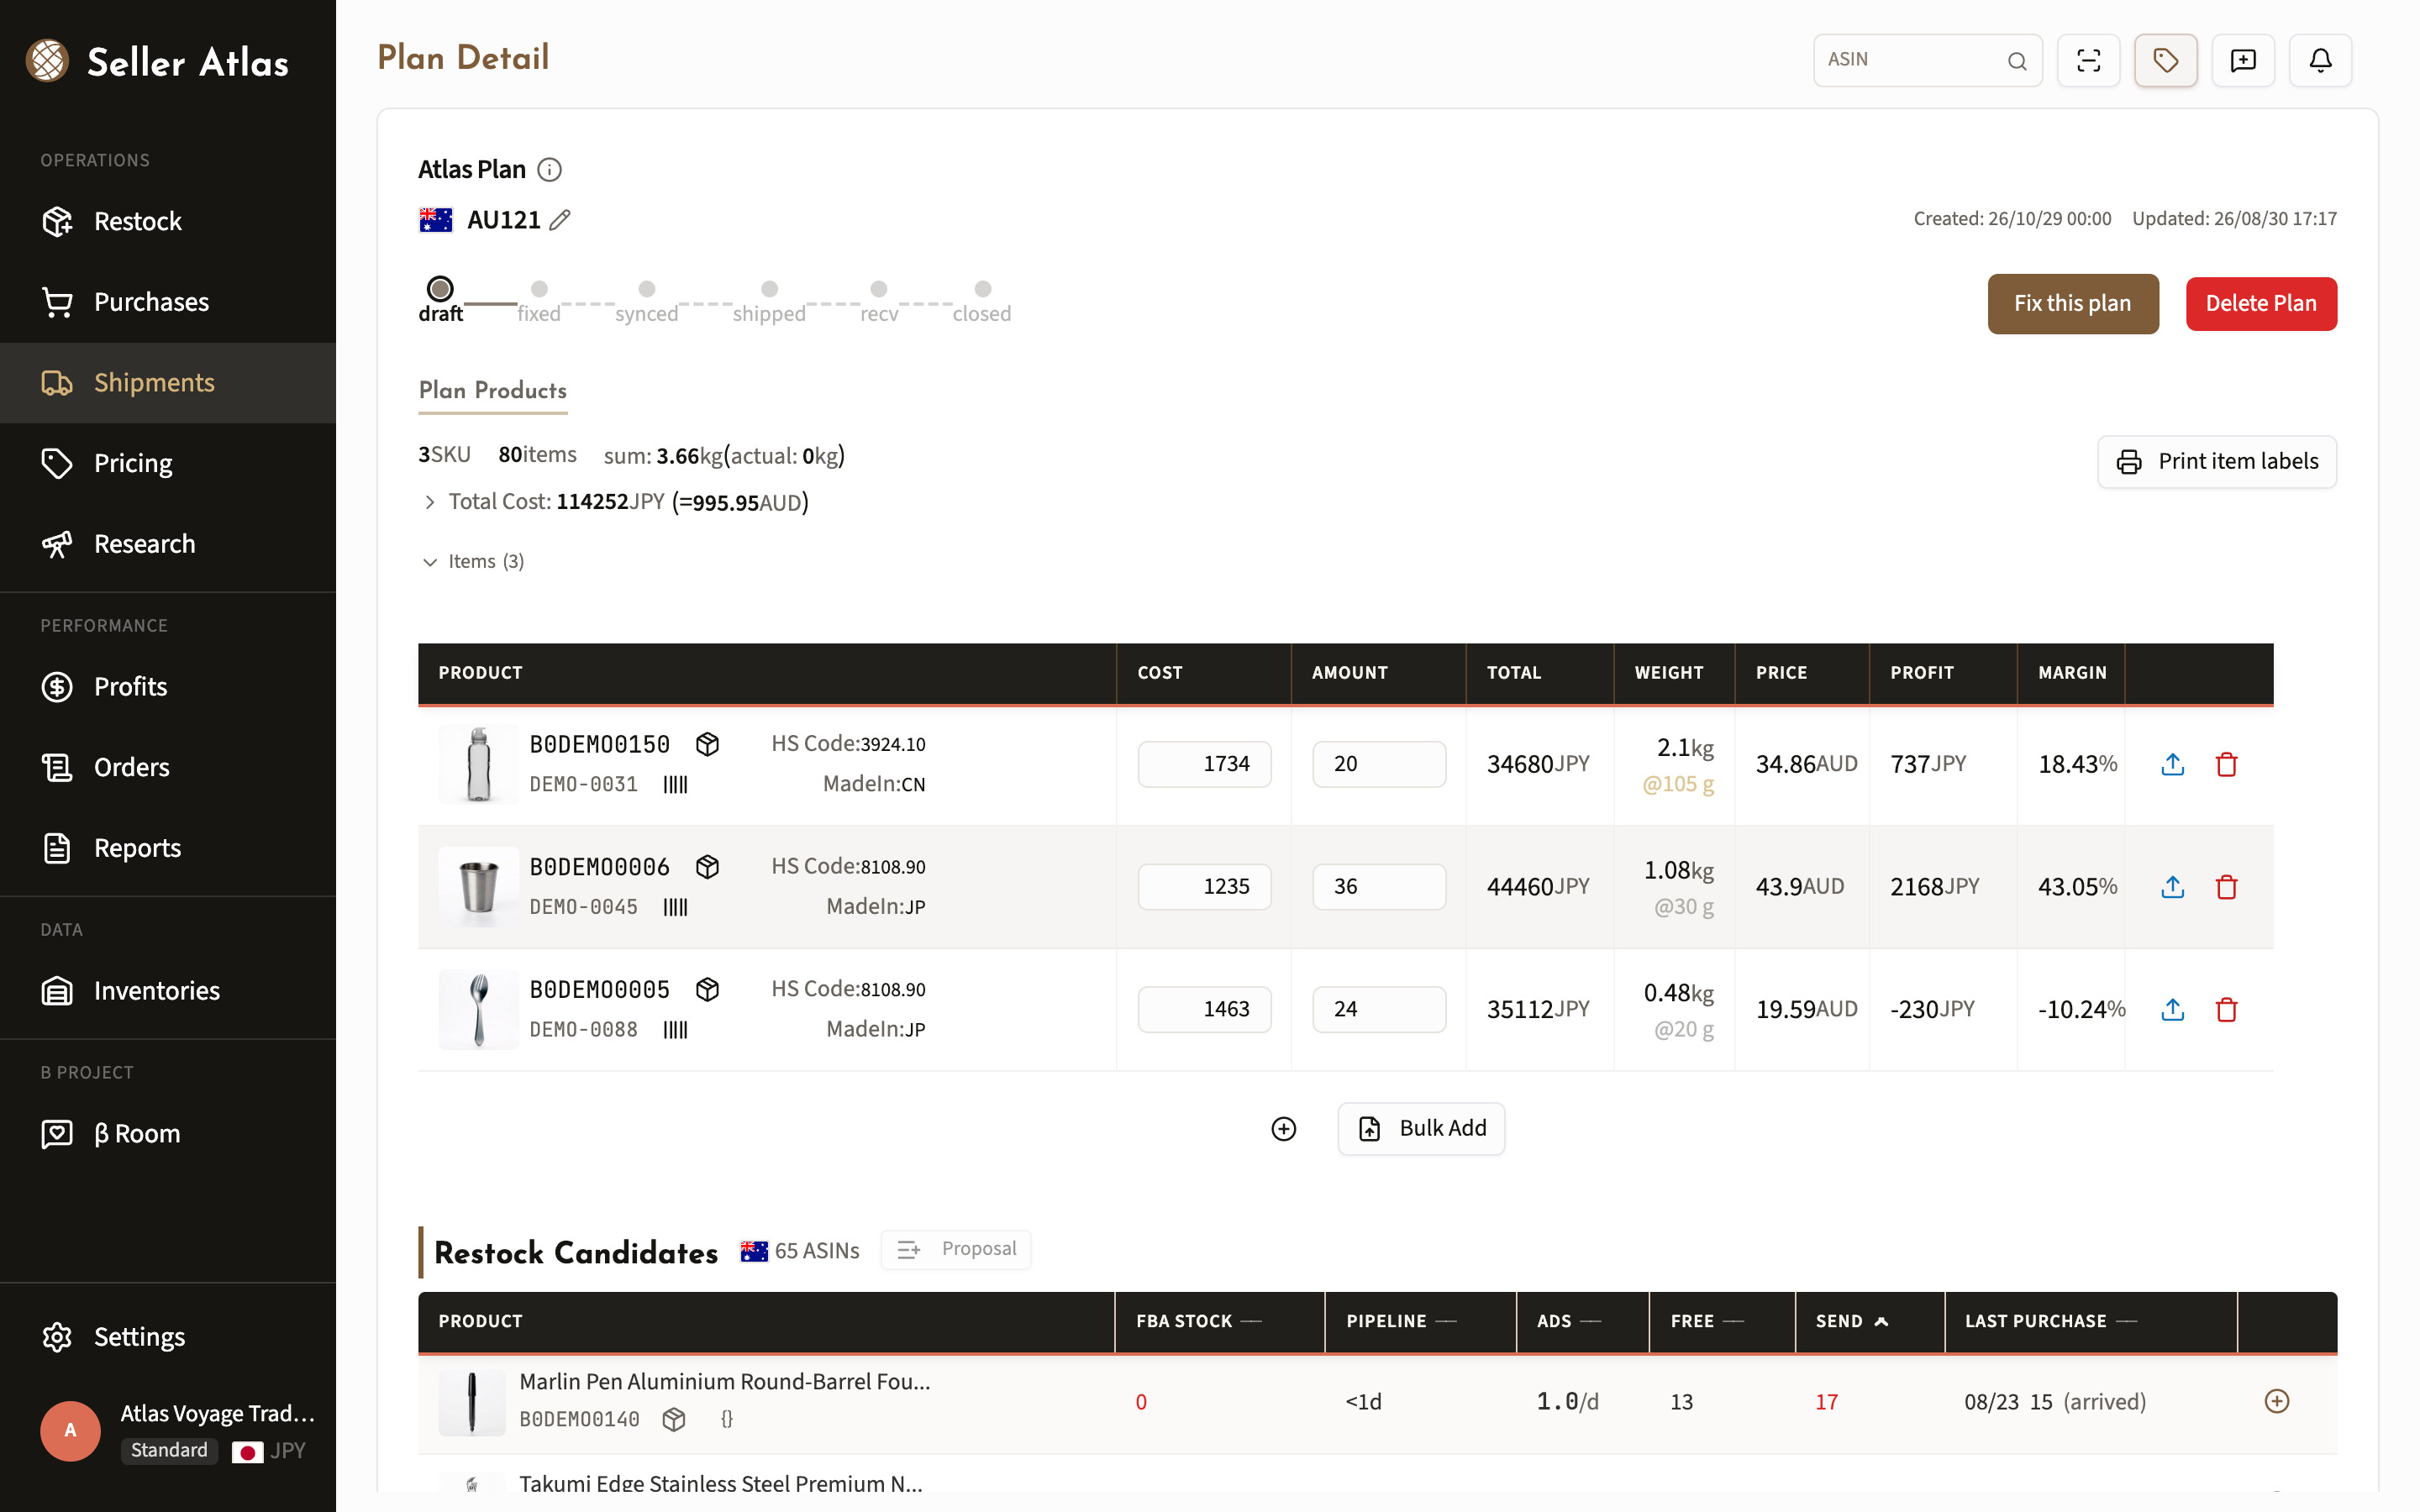Click the braces icon under Marlin Pen
Screen dimensions: 2420x1512
727,1419
